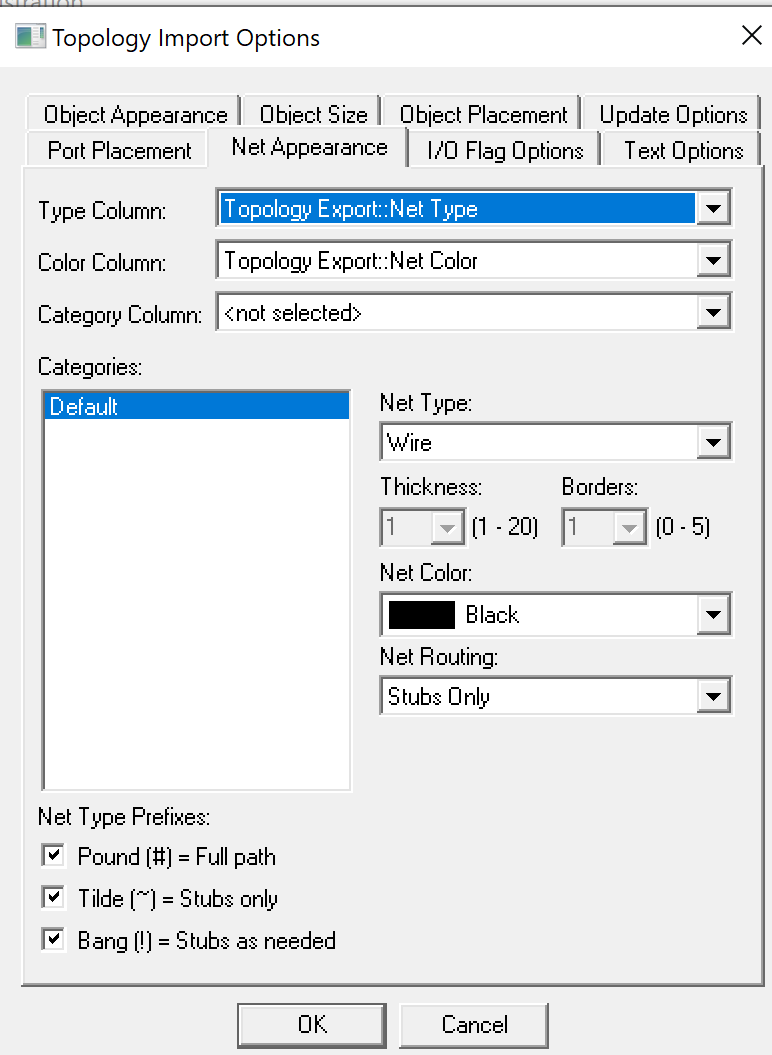The height and width of the screenshot is (1055, 772).
Task: Open the Type Column dropdown
Action: [713, 209]
